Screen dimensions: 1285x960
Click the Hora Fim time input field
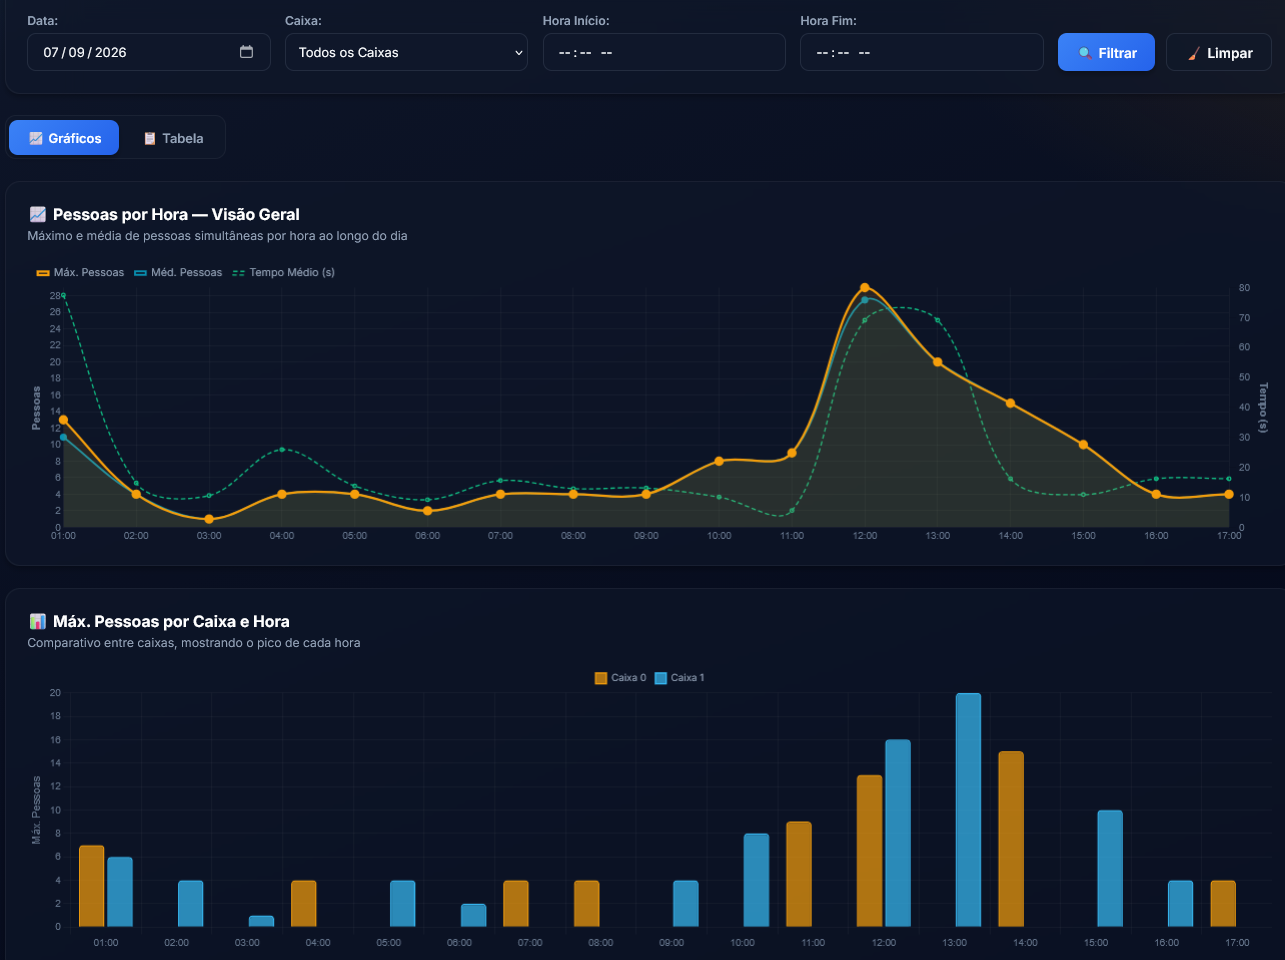[x=922, y=52]
